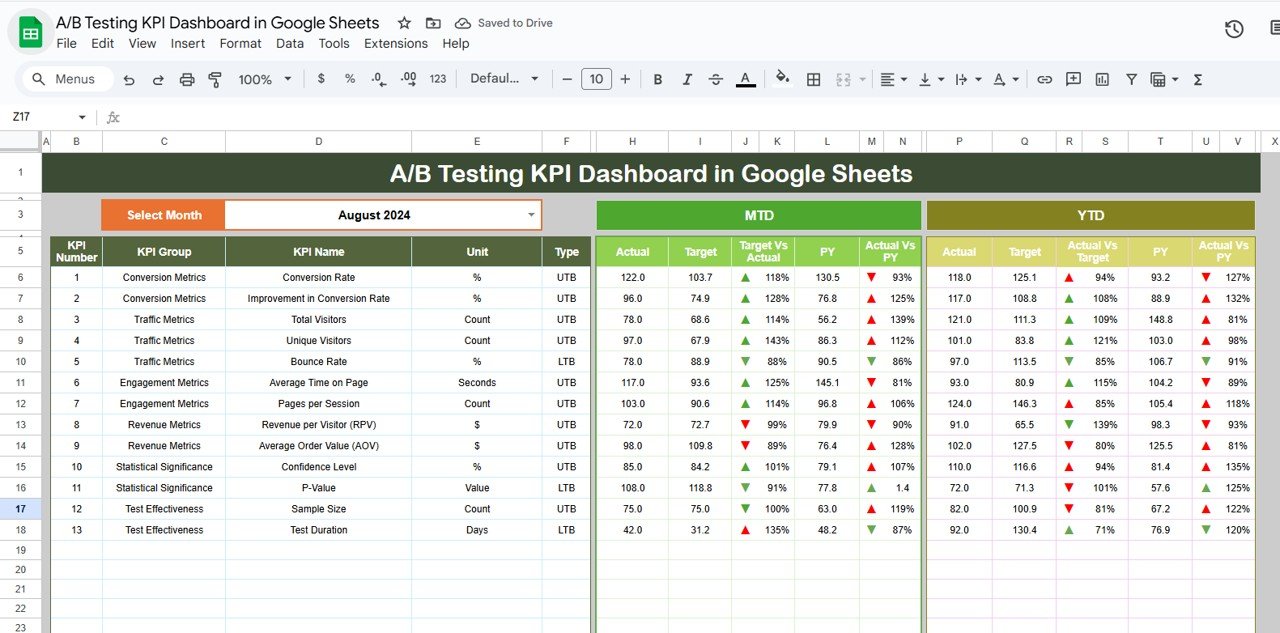The image size is (1280, 633).
Task: Open the font family dropdown
Action: (x=504, y=79)
